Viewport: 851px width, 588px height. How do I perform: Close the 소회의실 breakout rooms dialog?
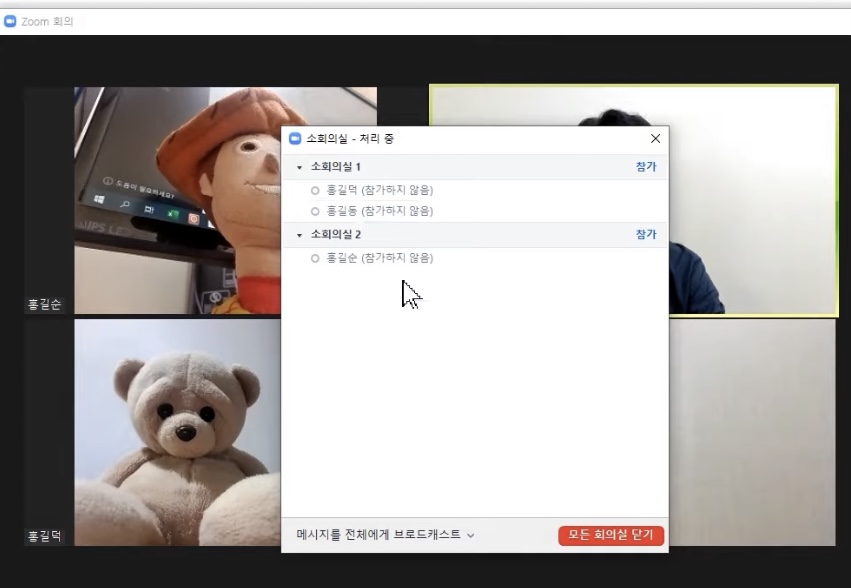(655, 138)
